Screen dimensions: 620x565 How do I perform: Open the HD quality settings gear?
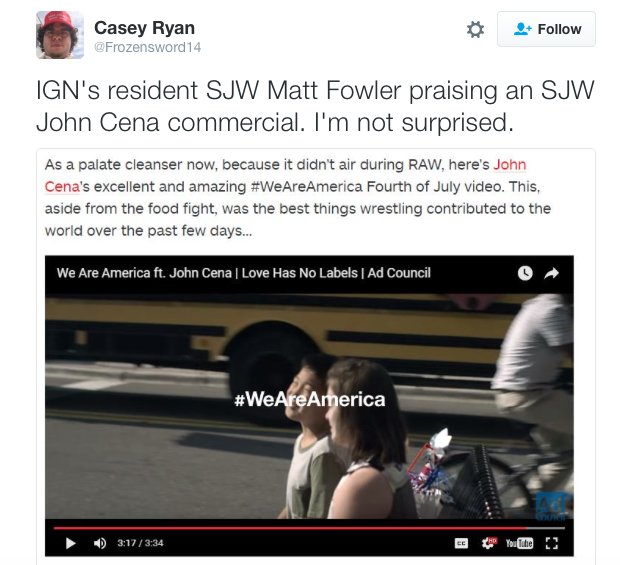pyautogui.click(x=489, y=543)
